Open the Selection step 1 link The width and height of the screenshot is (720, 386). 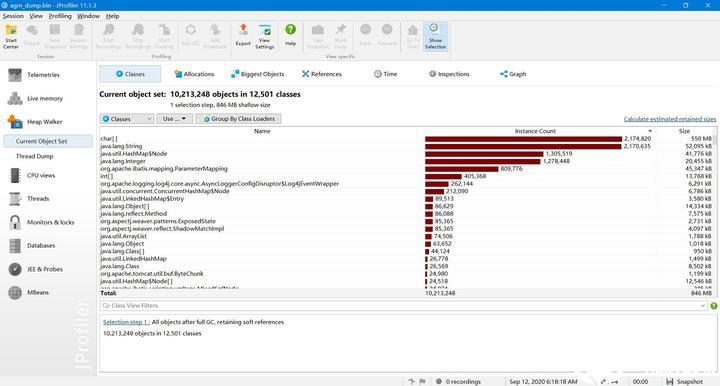(126, 322)
